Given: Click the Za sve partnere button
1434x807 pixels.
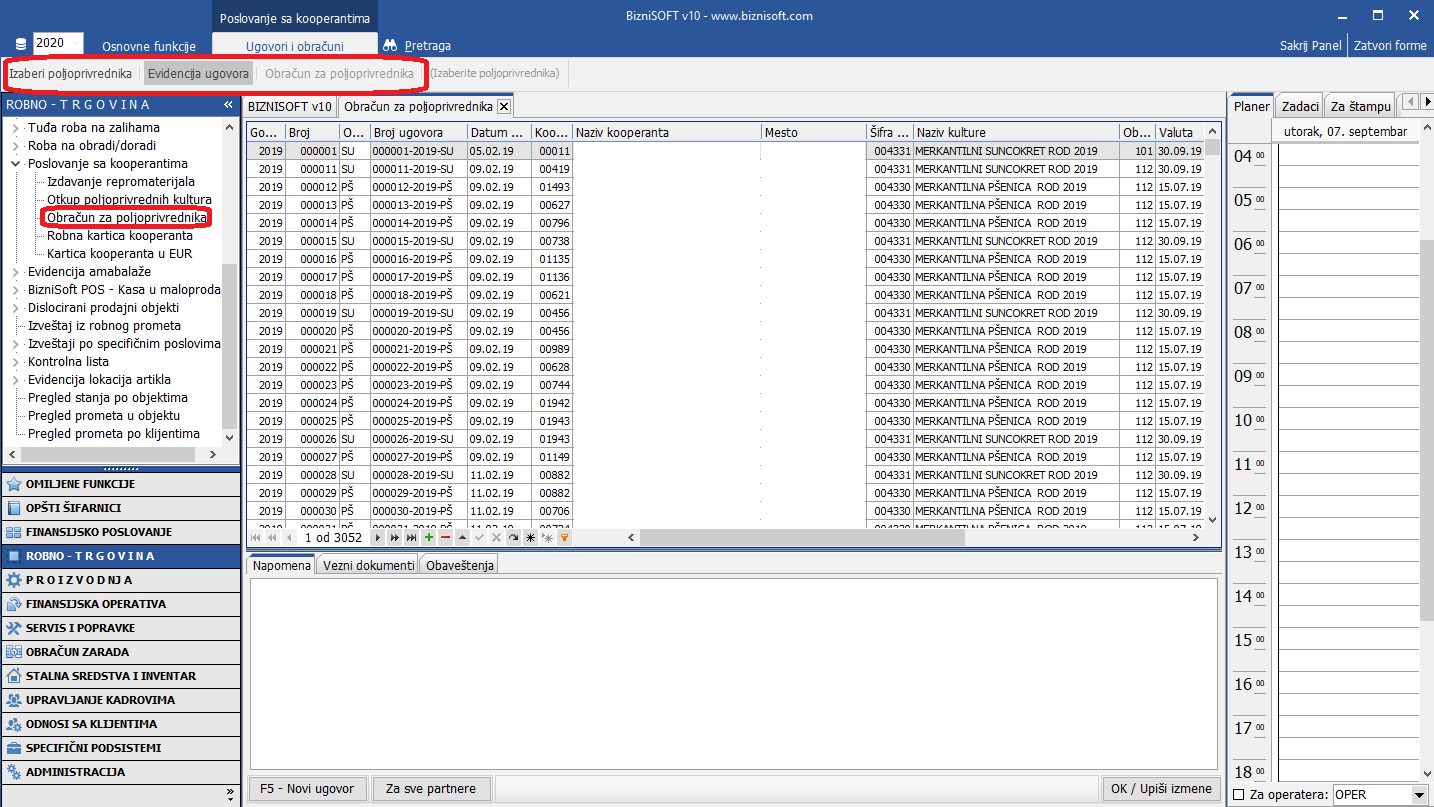Looking at the screenshot, I should pos(432,788).
